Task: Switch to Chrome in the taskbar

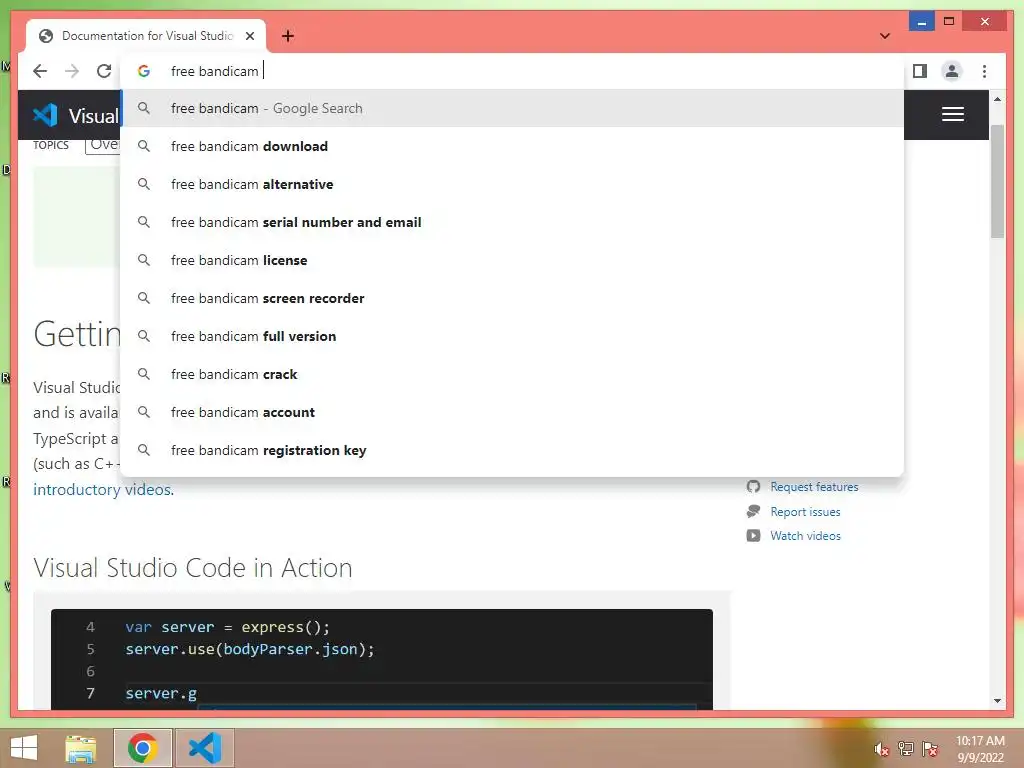Action: (x=142, y=748)
